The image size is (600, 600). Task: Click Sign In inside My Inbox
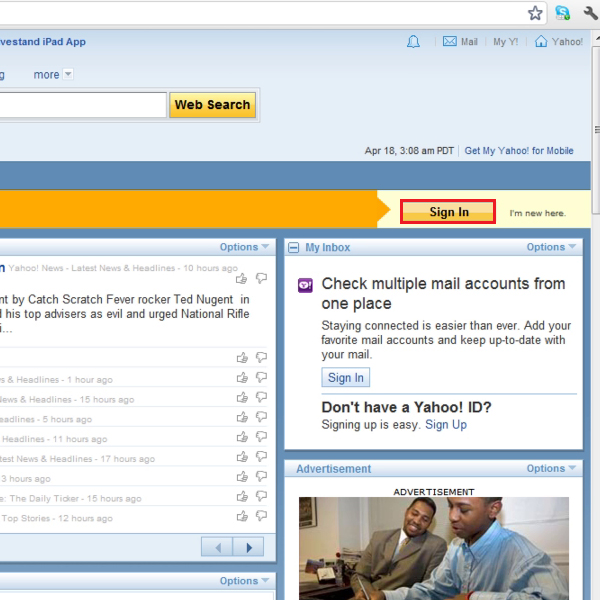(x=346, y=378)
